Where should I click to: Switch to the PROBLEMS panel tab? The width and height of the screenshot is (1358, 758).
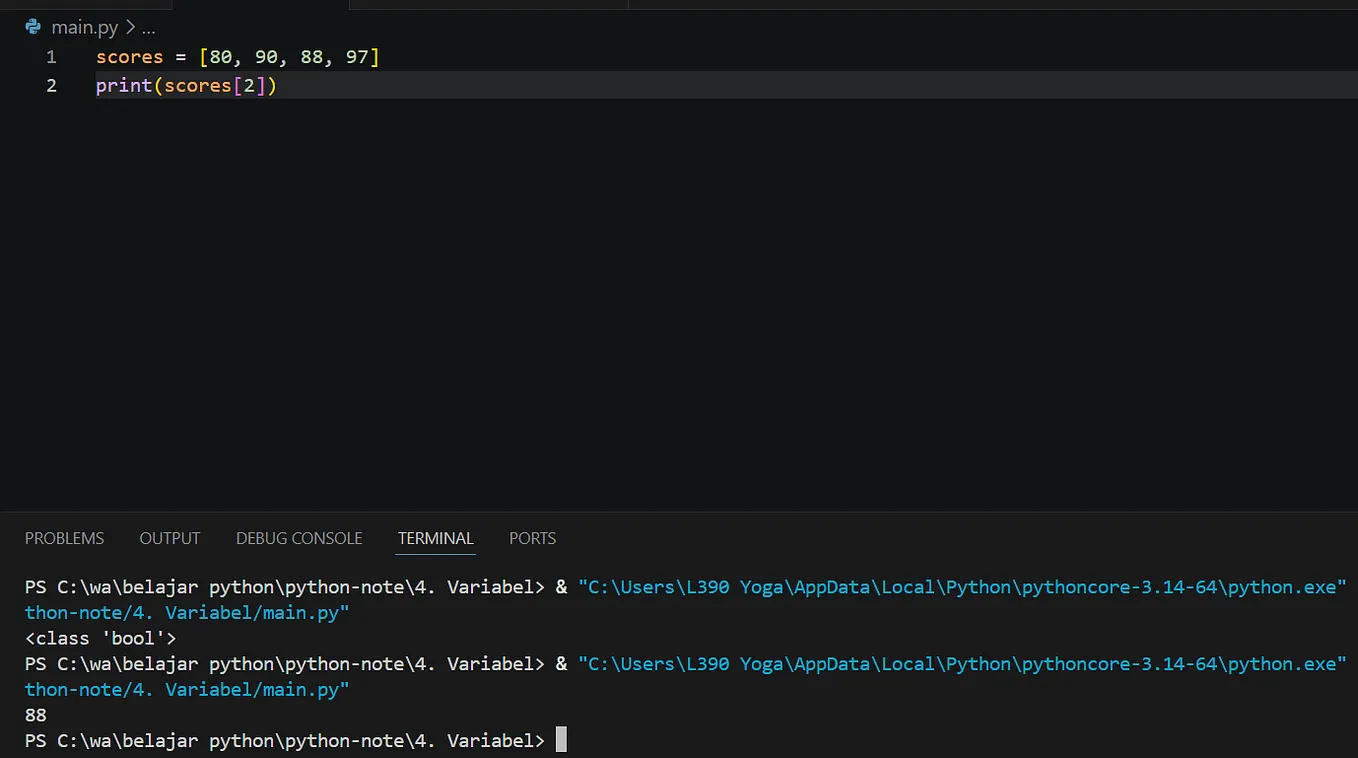coord(64,538)
